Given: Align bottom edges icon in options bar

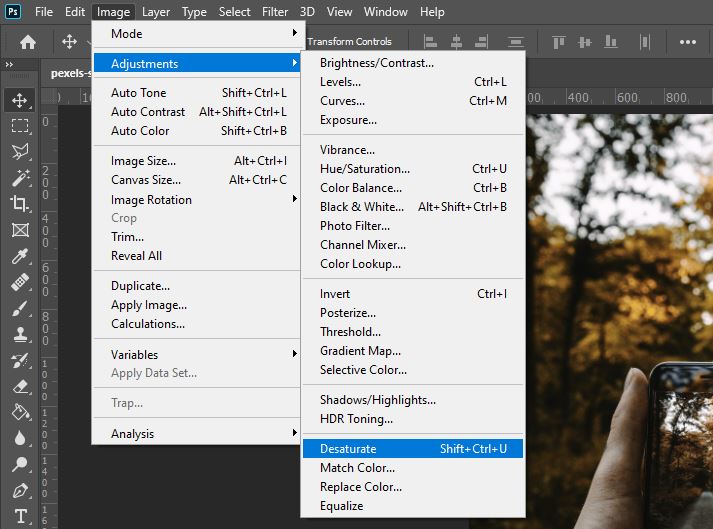Looking at the screenshot, I should click(610, 42).
